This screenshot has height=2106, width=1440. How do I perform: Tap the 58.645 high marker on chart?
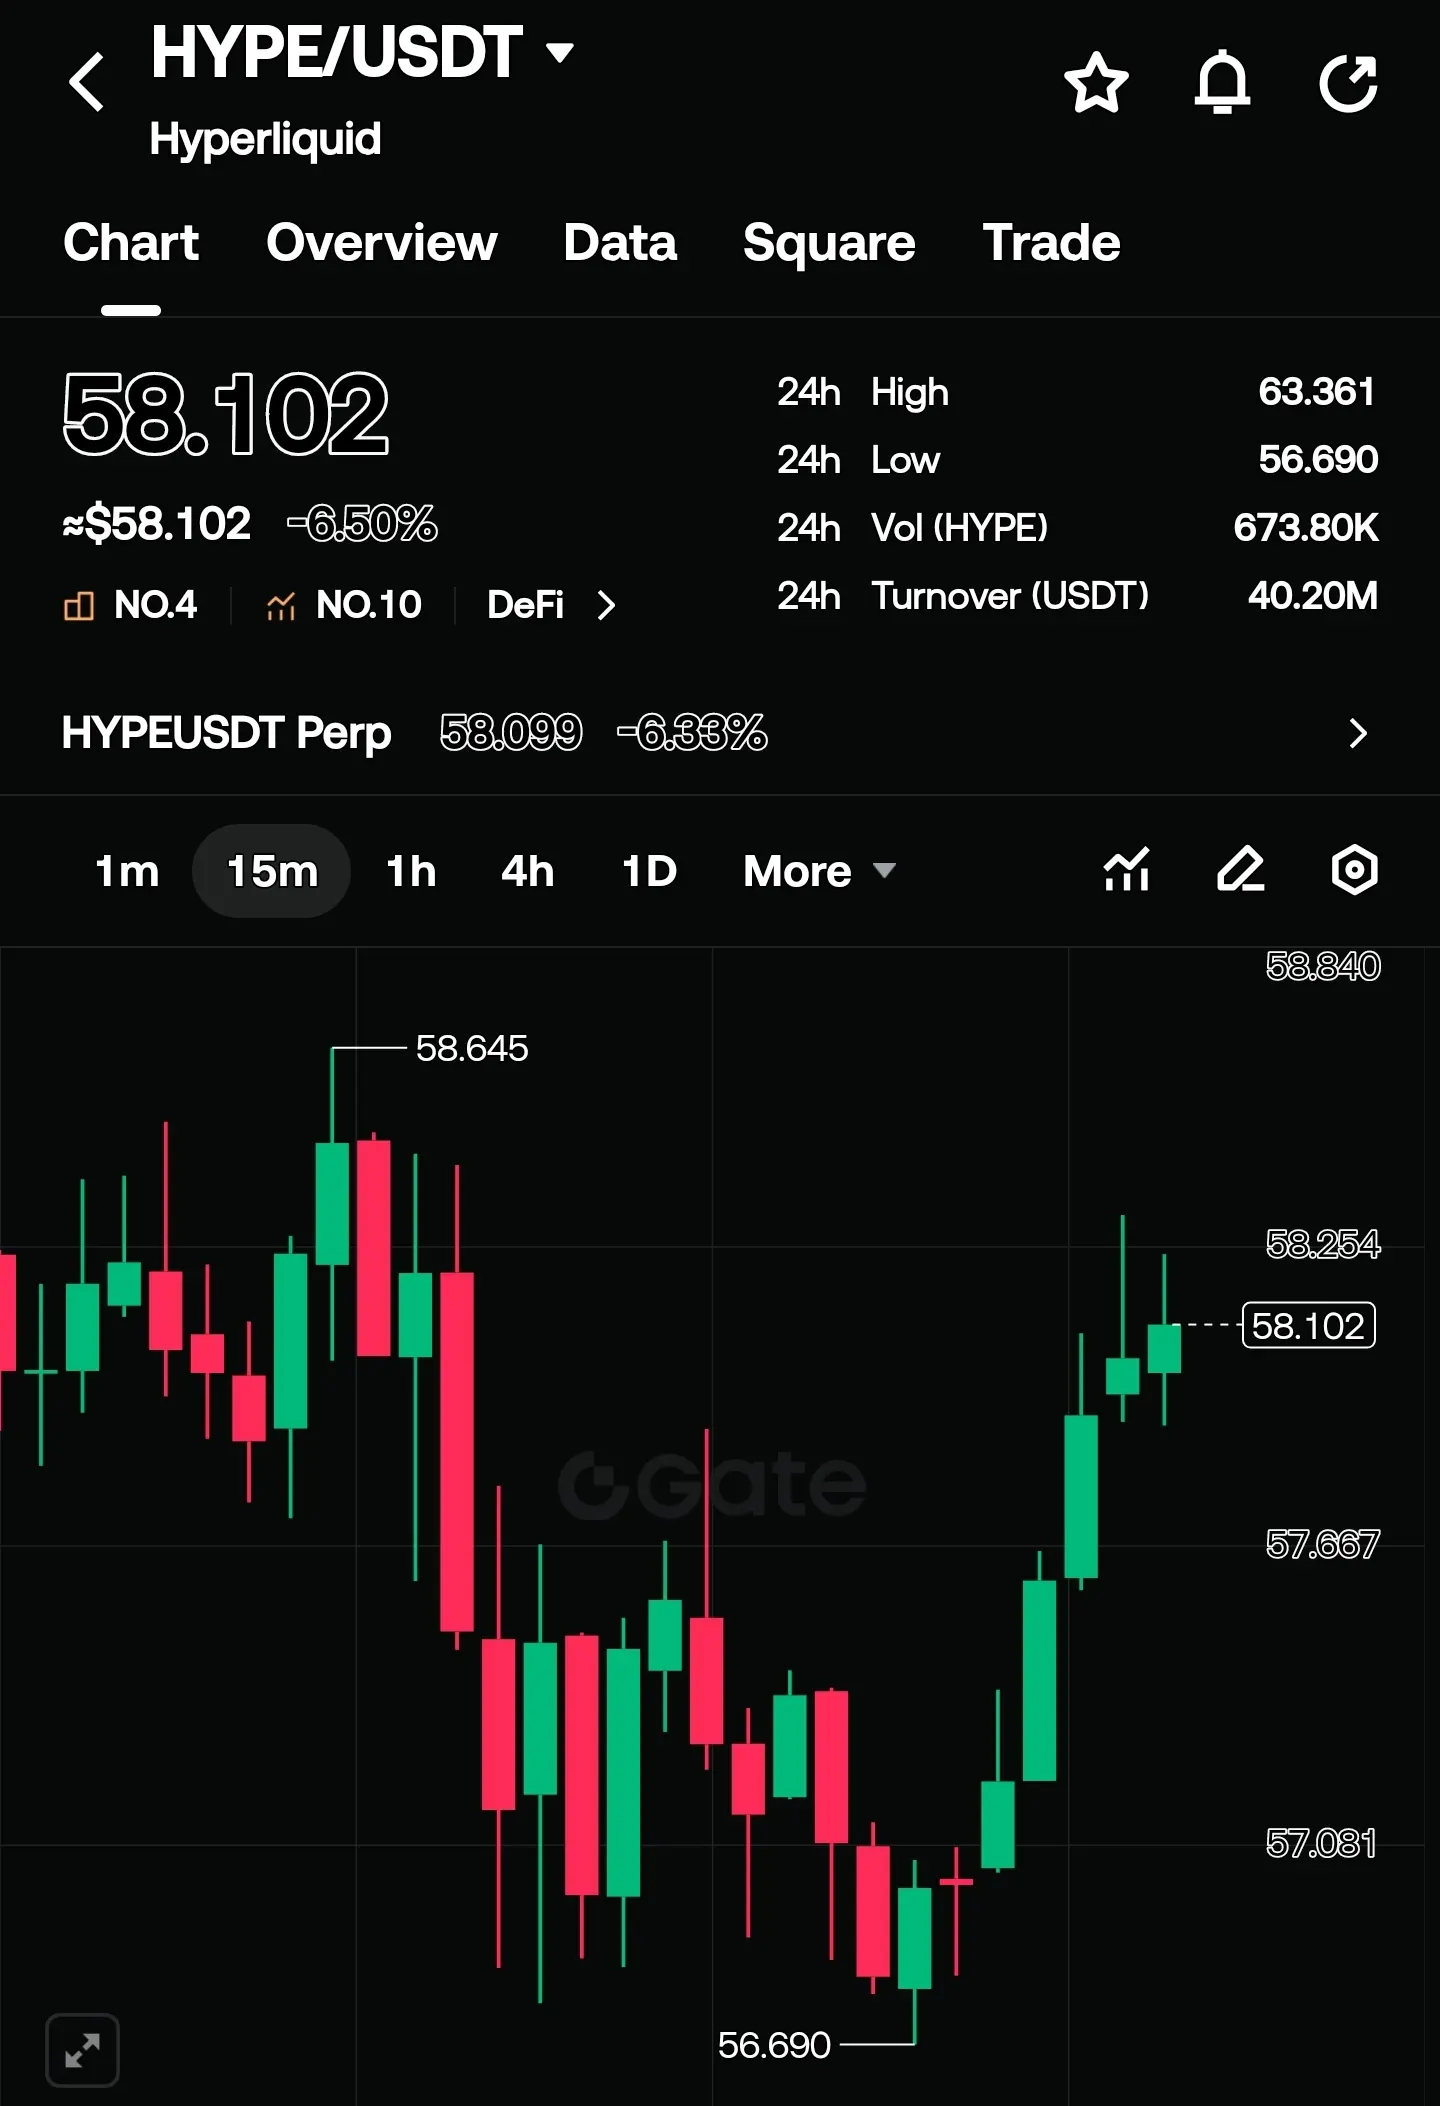472,1049
